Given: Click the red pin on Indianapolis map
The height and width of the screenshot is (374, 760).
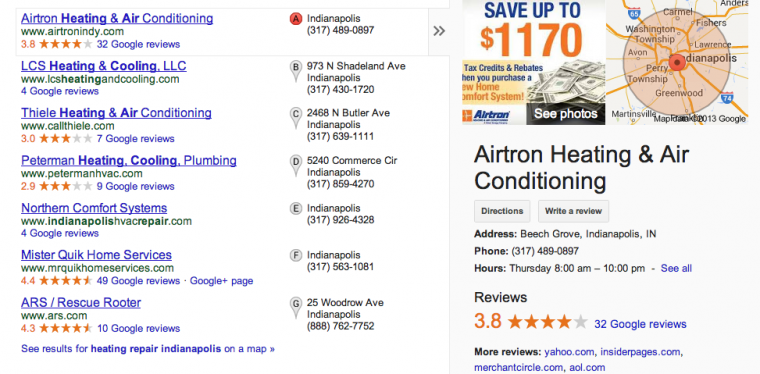Looking at the screenshot, I should click(676, 63).
